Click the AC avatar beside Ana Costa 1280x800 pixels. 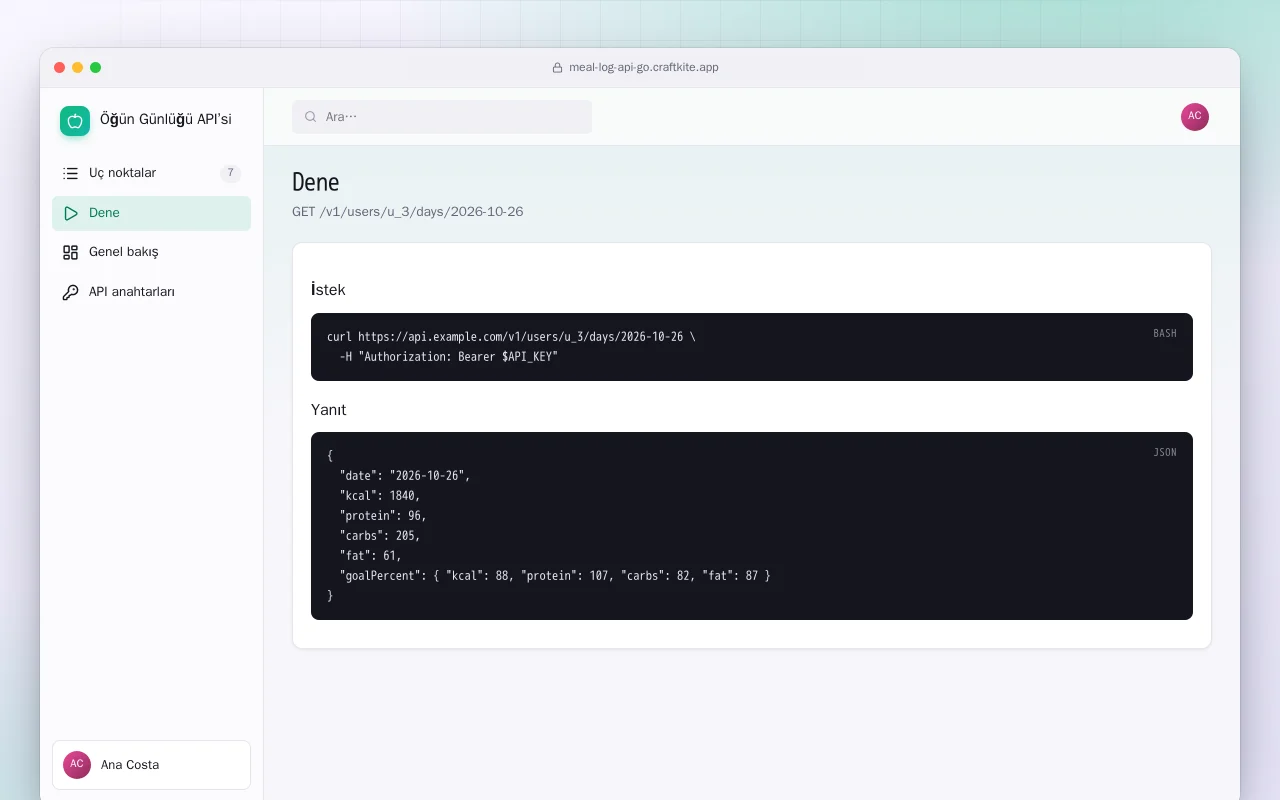pyautogui.click(x=77, y=765)
